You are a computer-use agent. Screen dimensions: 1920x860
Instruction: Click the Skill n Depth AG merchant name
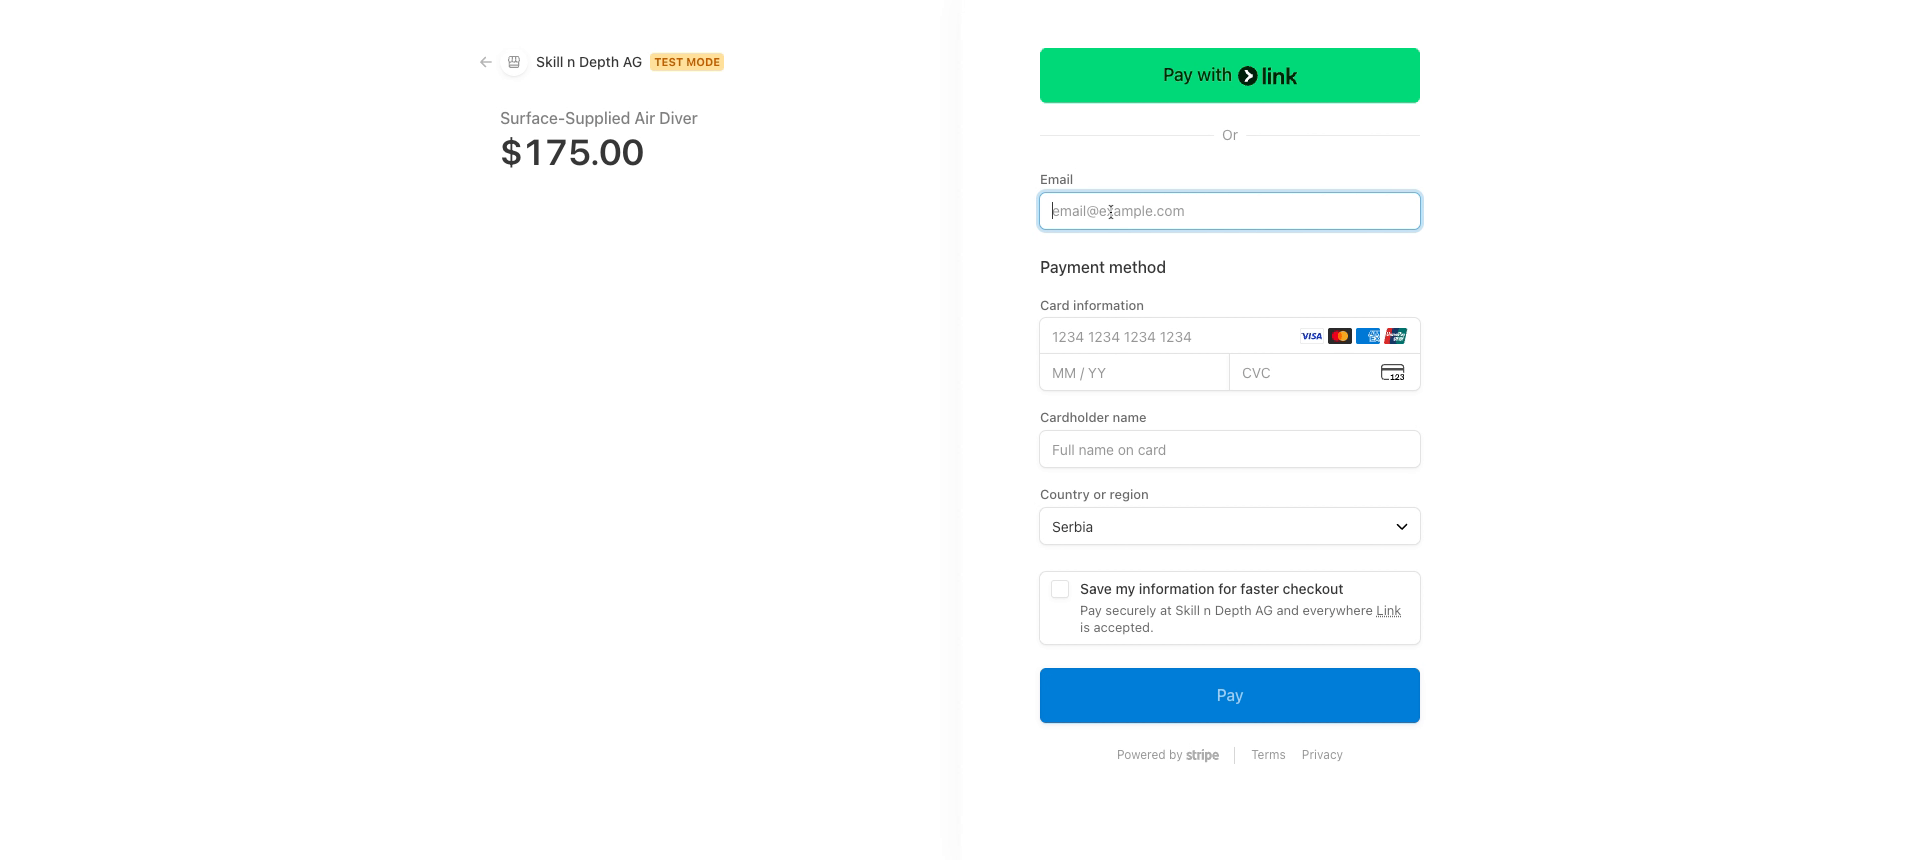tap(589, 61)
